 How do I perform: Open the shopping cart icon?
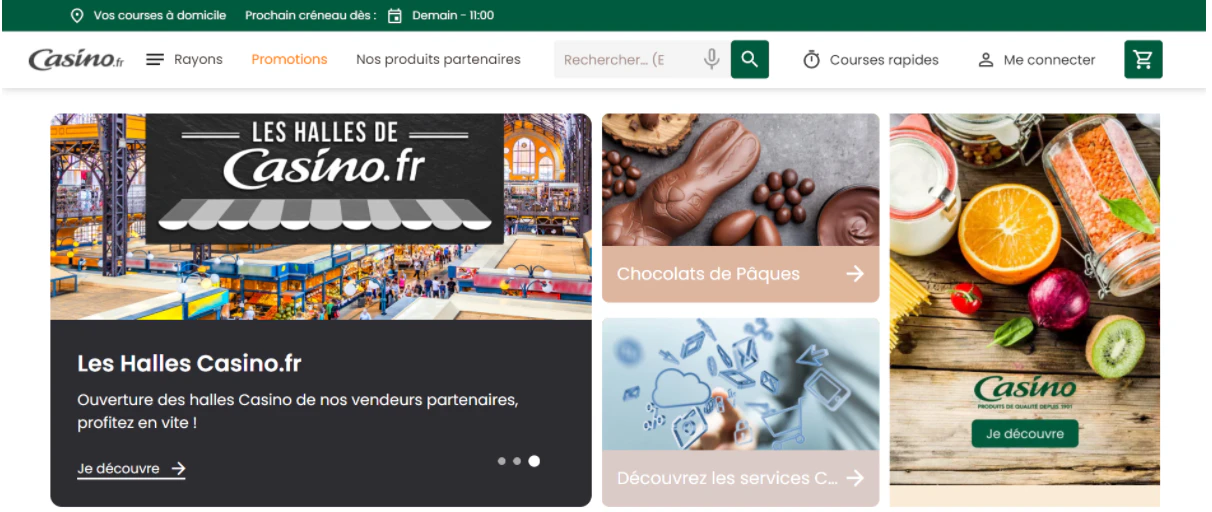(1143, 59)
